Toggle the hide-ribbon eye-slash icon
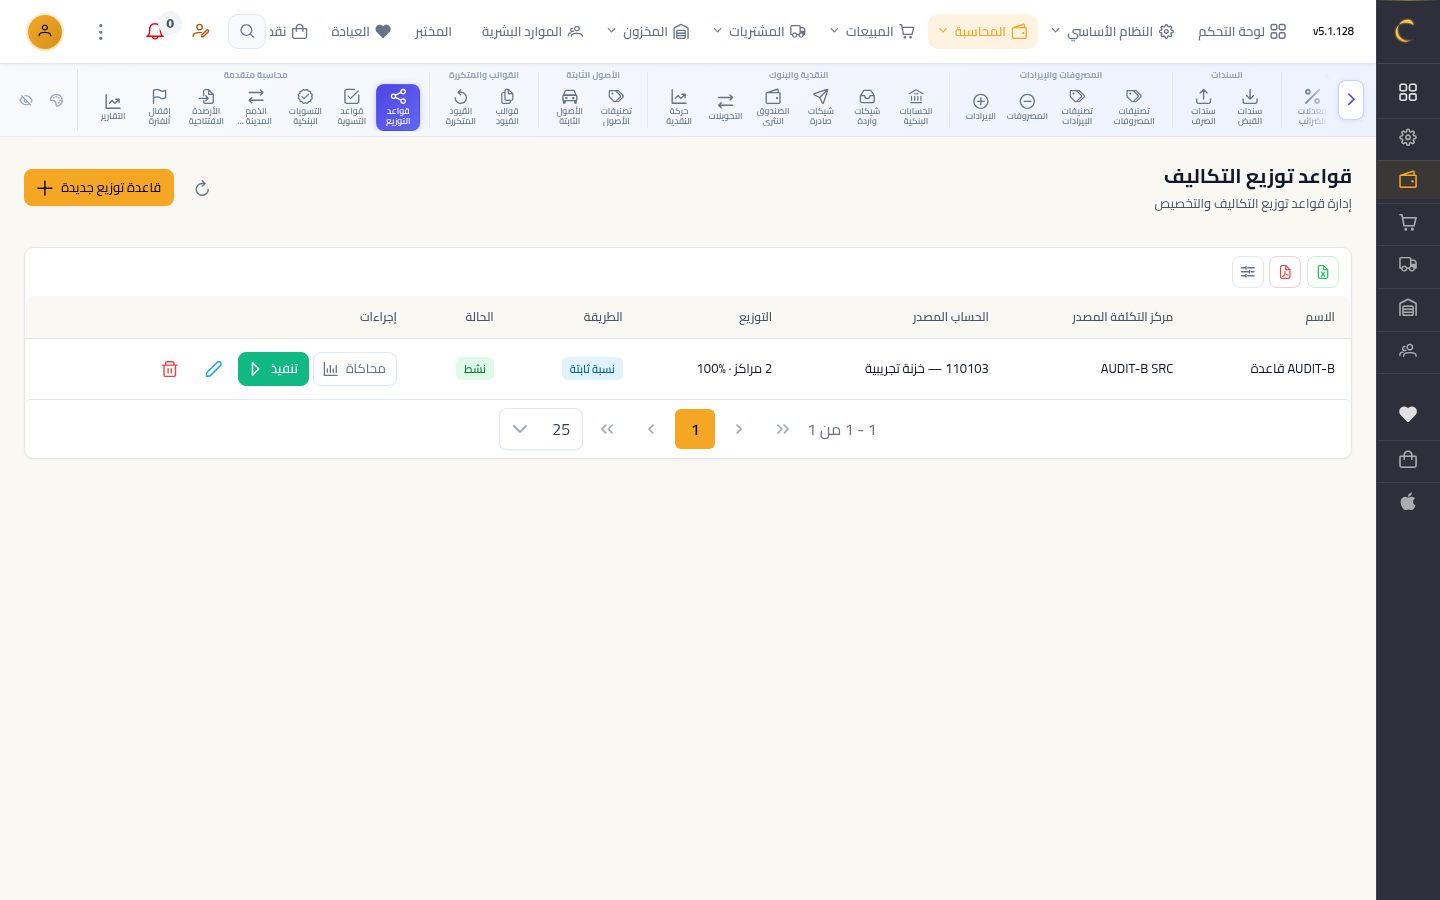The width and height of the screenshot is (1440, 900). click(x=26, y=100)
